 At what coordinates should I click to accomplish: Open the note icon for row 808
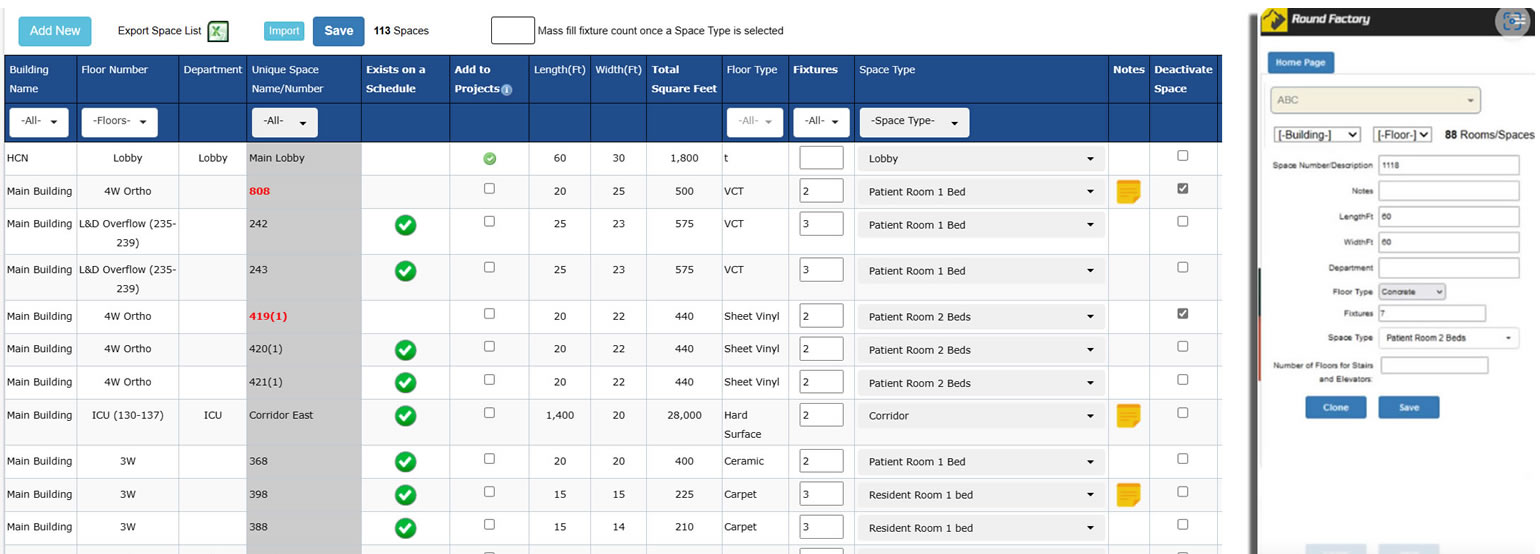pyautogui.click(x=1128, y=191)
